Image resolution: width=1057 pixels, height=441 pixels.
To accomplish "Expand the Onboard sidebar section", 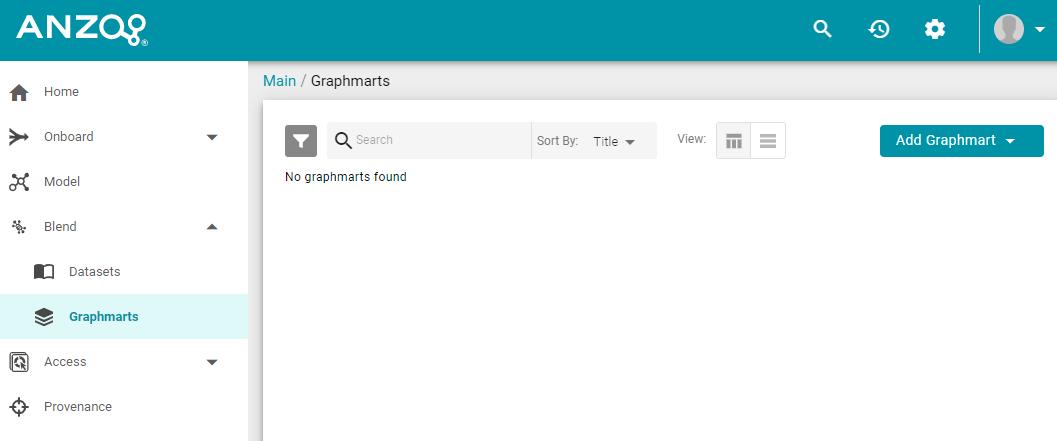I will [212, 137].
